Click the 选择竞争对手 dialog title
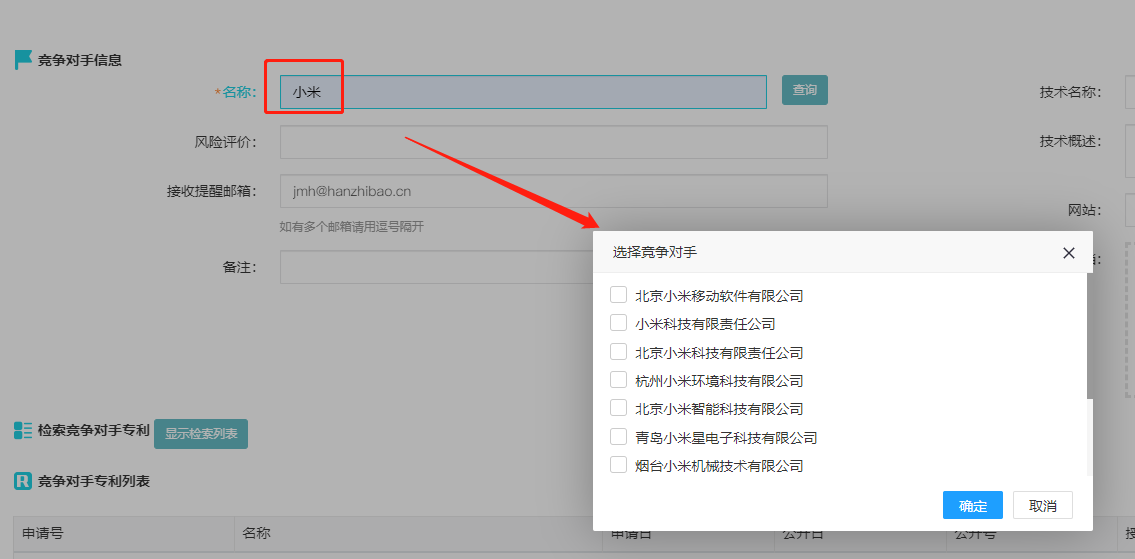 tap(655, 252)
